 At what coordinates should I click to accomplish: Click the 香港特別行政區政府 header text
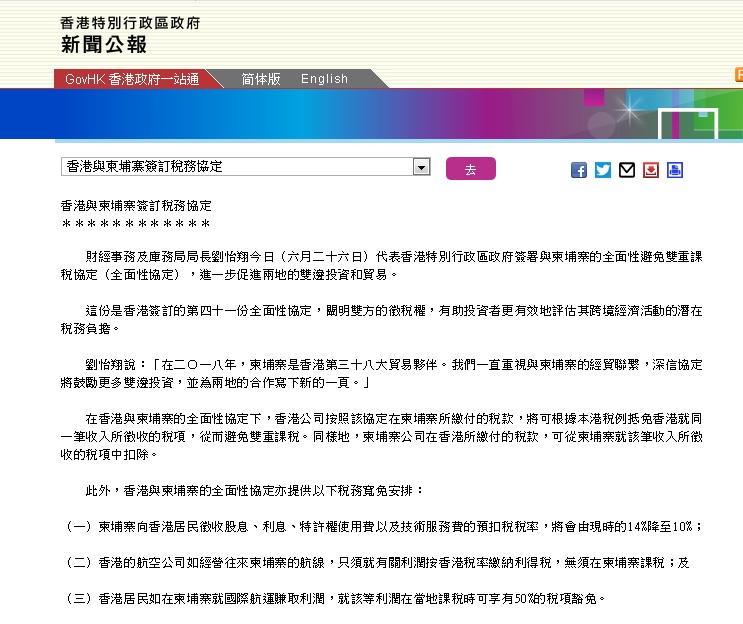(130, 23)
